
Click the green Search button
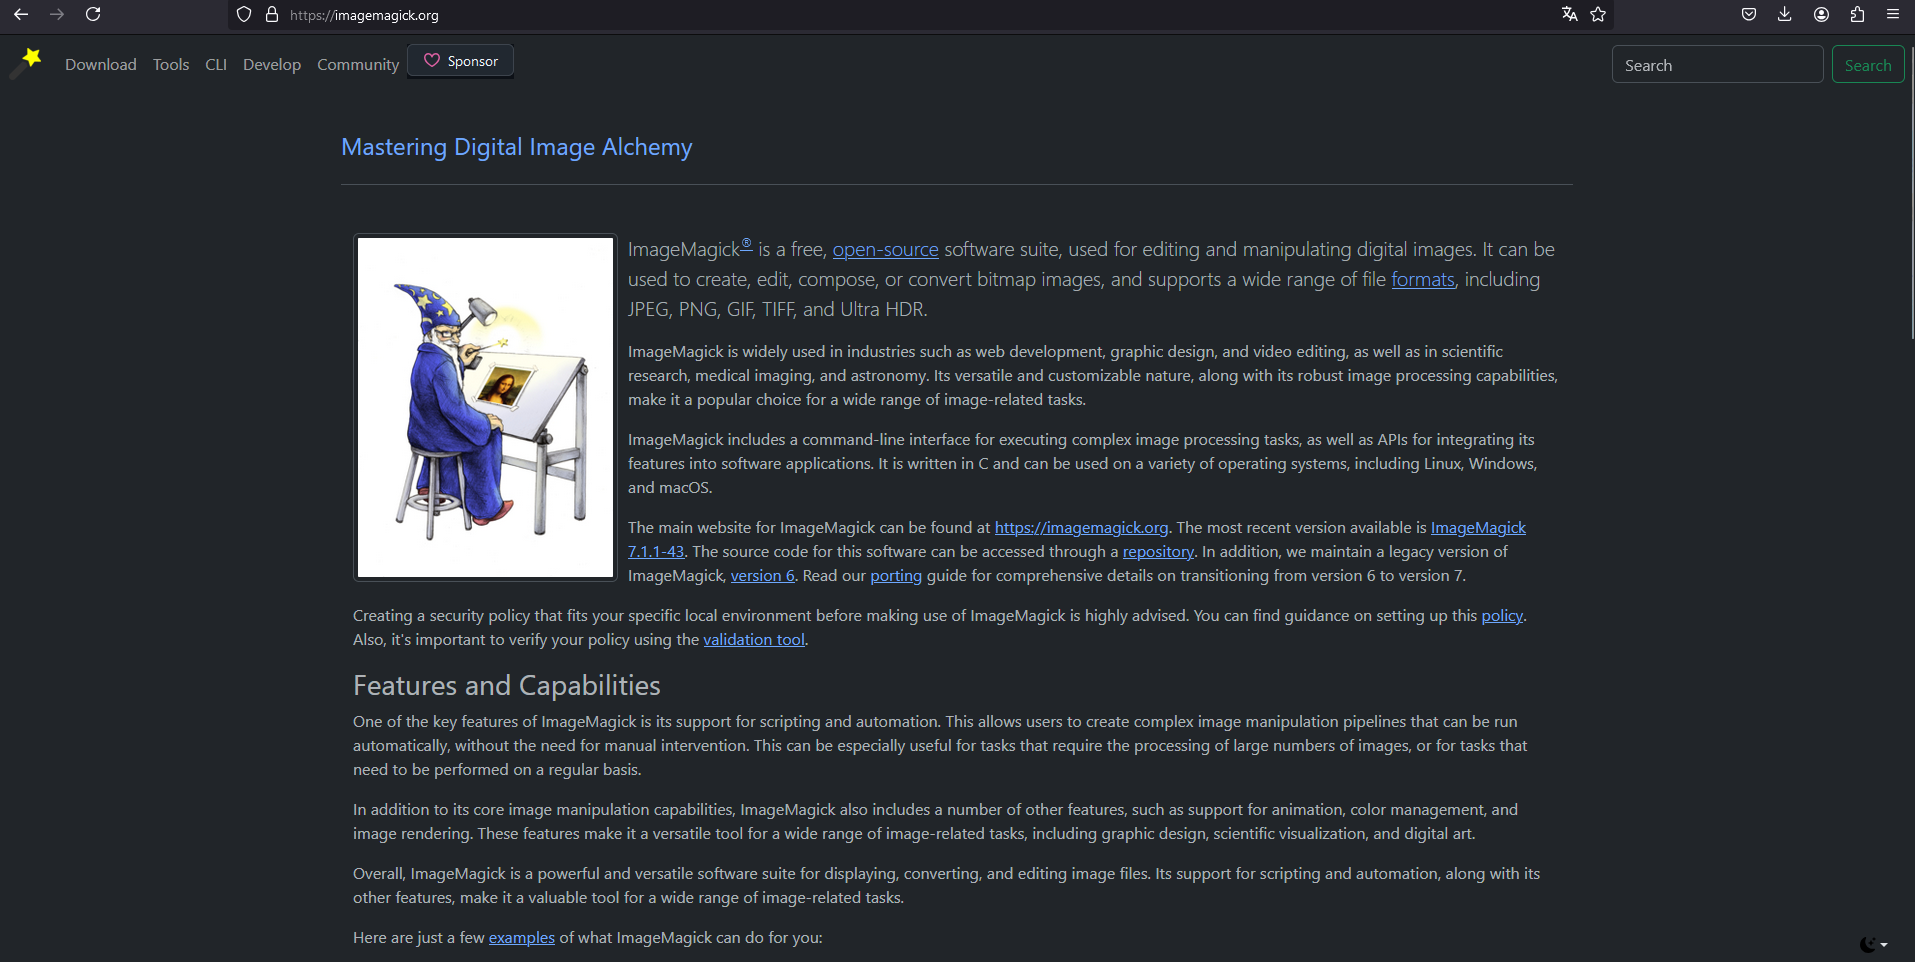1868,65
